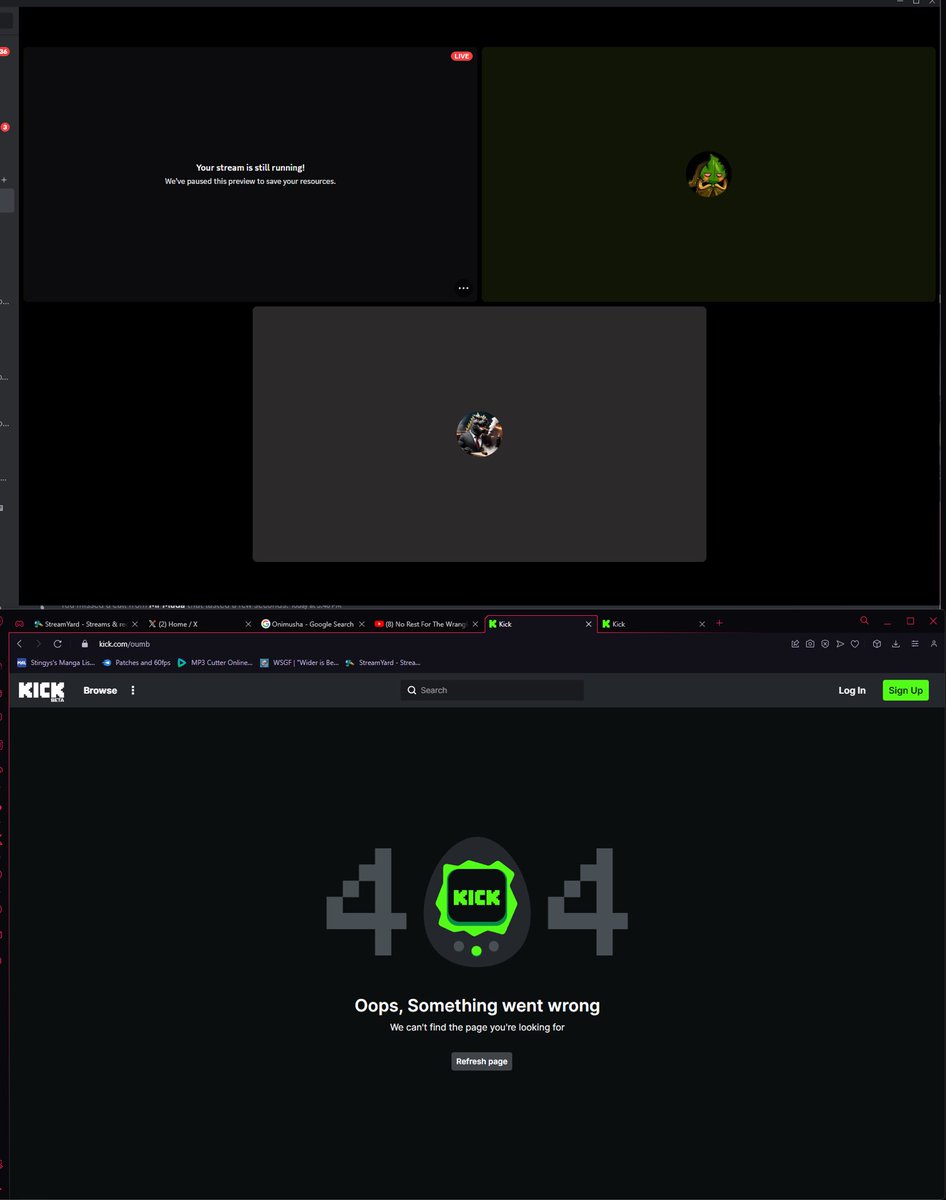
Task: Open the WSGF Wider is Better bookmark
Action: pyautogui.click(x=299, y=663)
